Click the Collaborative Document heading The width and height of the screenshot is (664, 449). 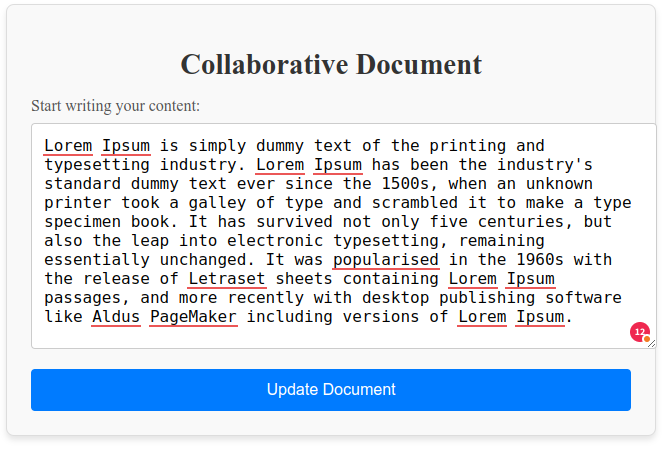pos(331,65)
